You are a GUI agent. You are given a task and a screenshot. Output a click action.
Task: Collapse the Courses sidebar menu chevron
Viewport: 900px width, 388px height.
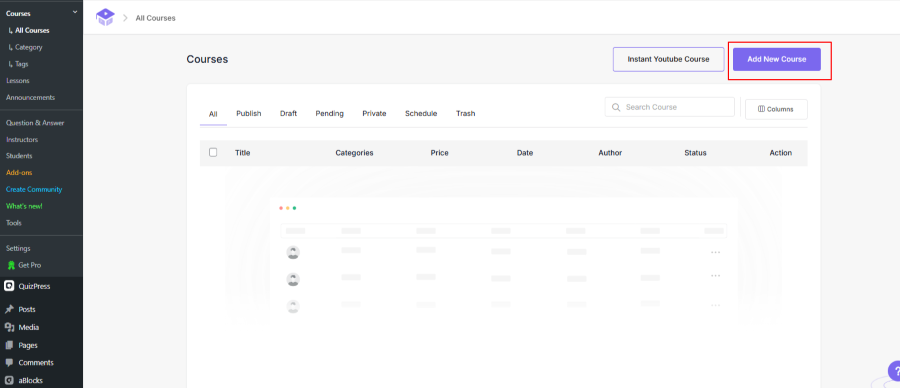point(75,13)
